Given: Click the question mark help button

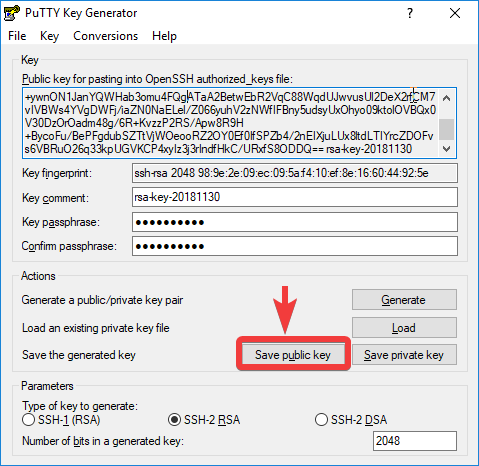Looking at the screenshot, I should [410, 13].
